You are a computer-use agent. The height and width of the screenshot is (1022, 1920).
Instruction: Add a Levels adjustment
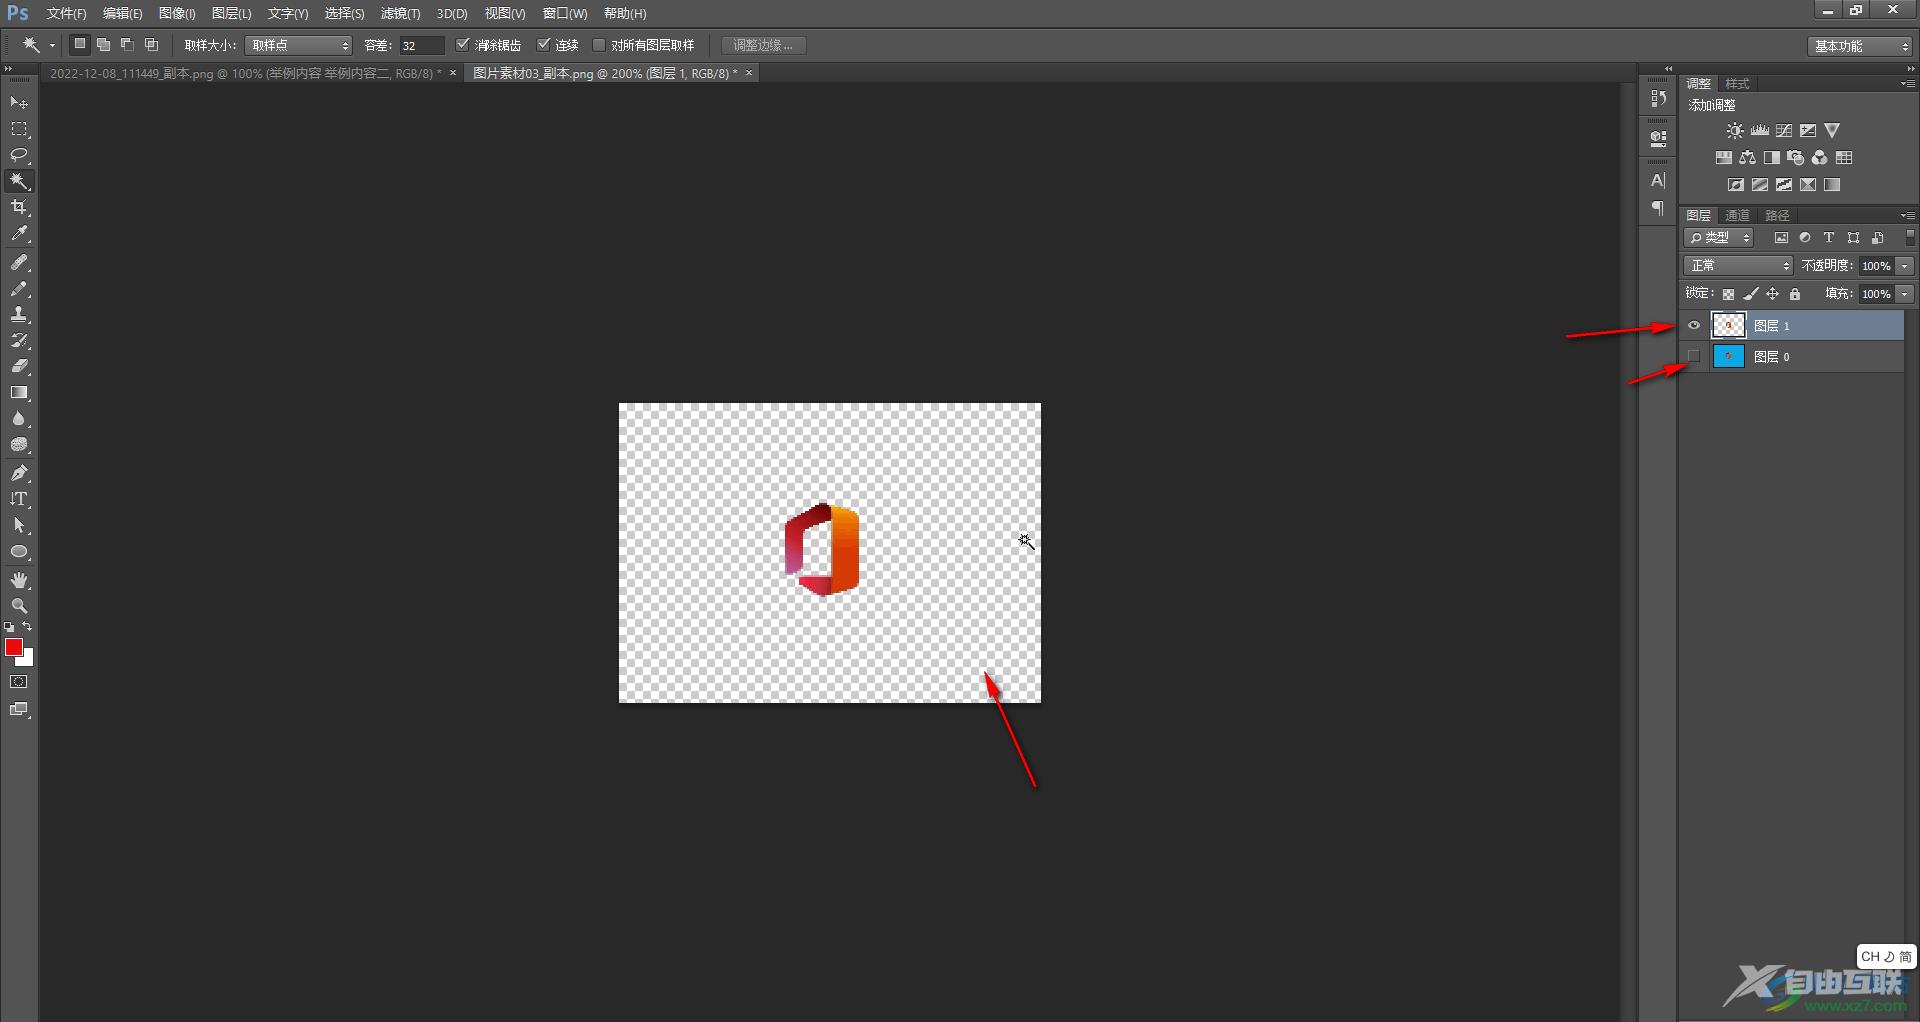[x=1760, y=131]
